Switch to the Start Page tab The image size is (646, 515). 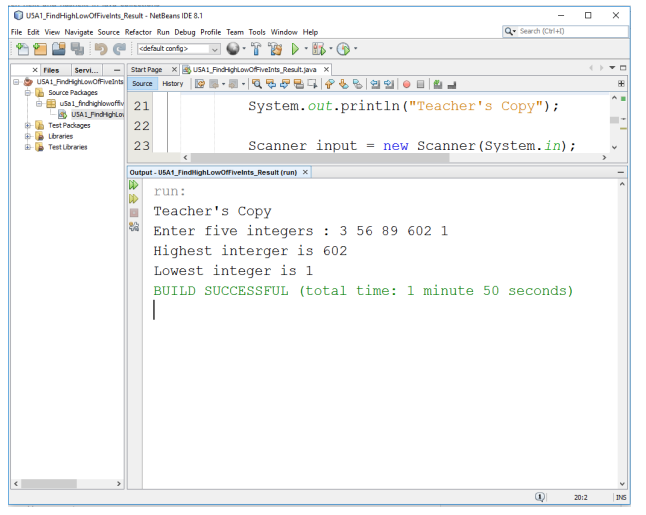coord(147,70)
